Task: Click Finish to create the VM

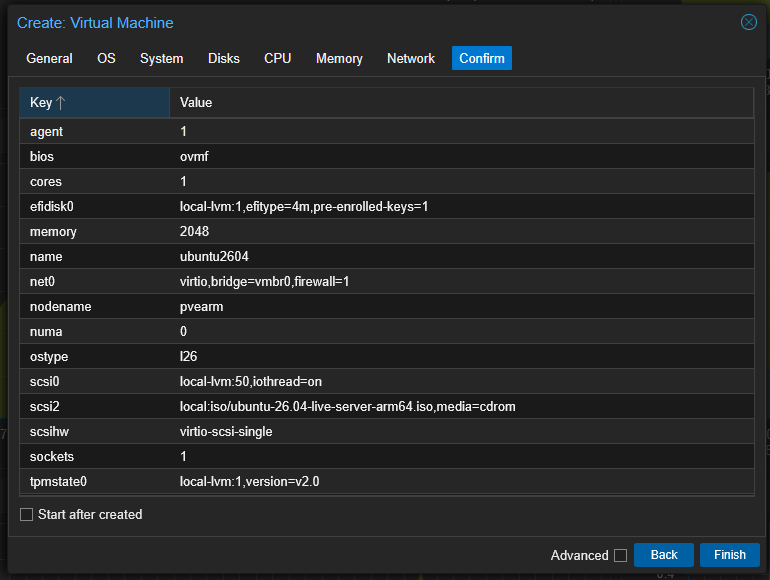Action: (730, 555)
